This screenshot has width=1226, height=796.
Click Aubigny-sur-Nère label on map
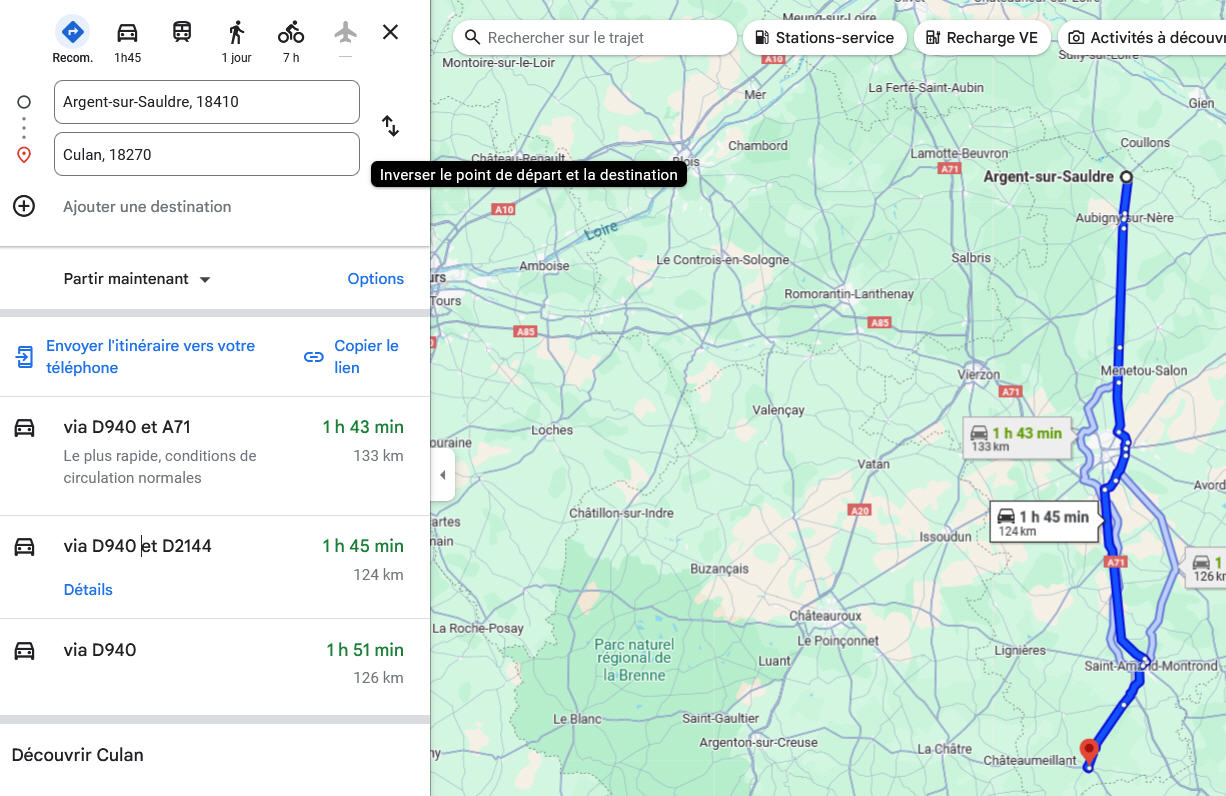click(x=1124, y=218)
